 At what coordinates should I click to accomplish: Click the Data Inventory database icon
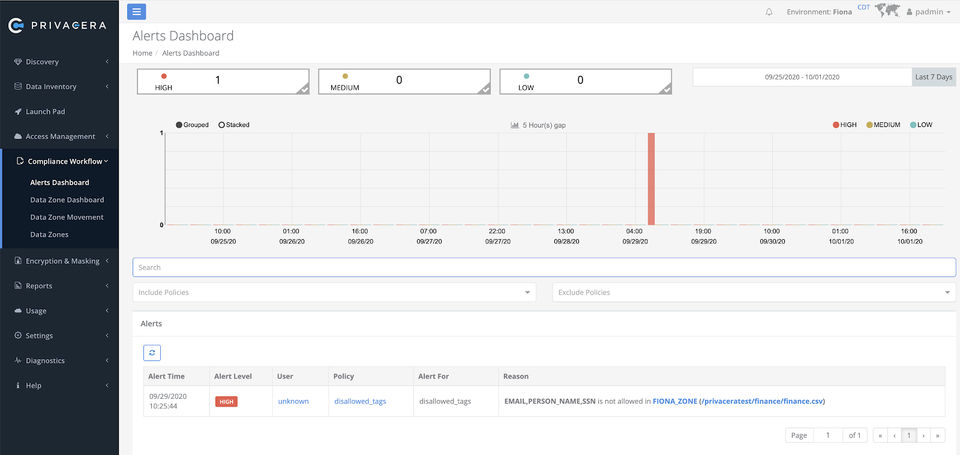(18, 86)
